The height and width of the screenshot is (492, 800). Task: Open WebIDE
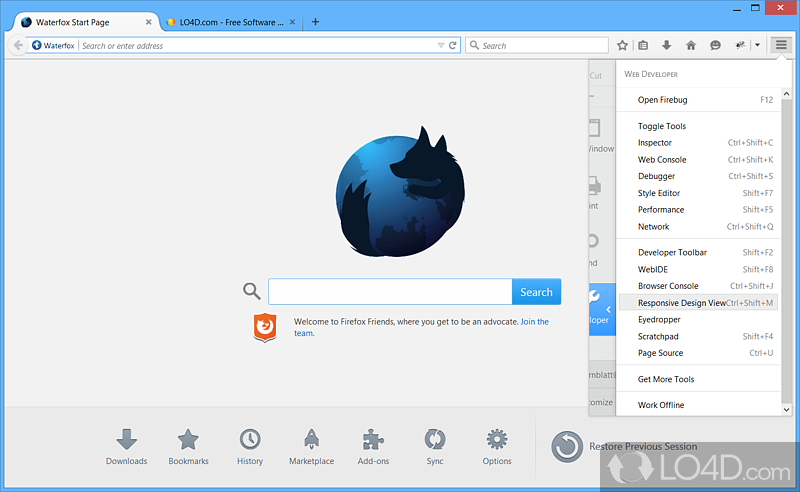coord(698,269)
